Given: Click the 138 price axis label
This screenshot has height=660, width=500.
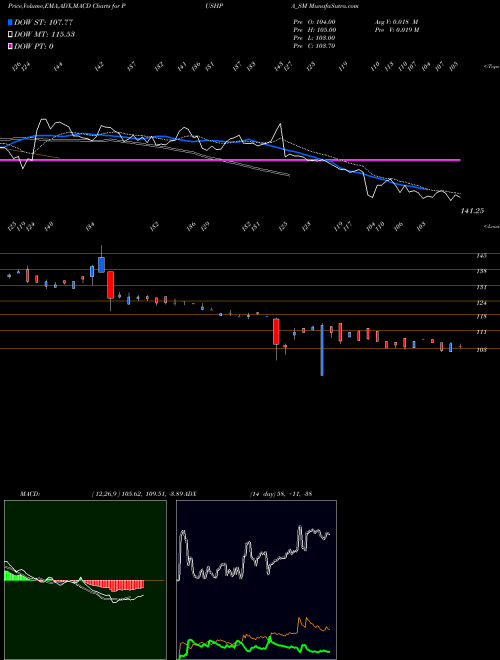Looking at the screenshot, I should [x=482, y=271].
